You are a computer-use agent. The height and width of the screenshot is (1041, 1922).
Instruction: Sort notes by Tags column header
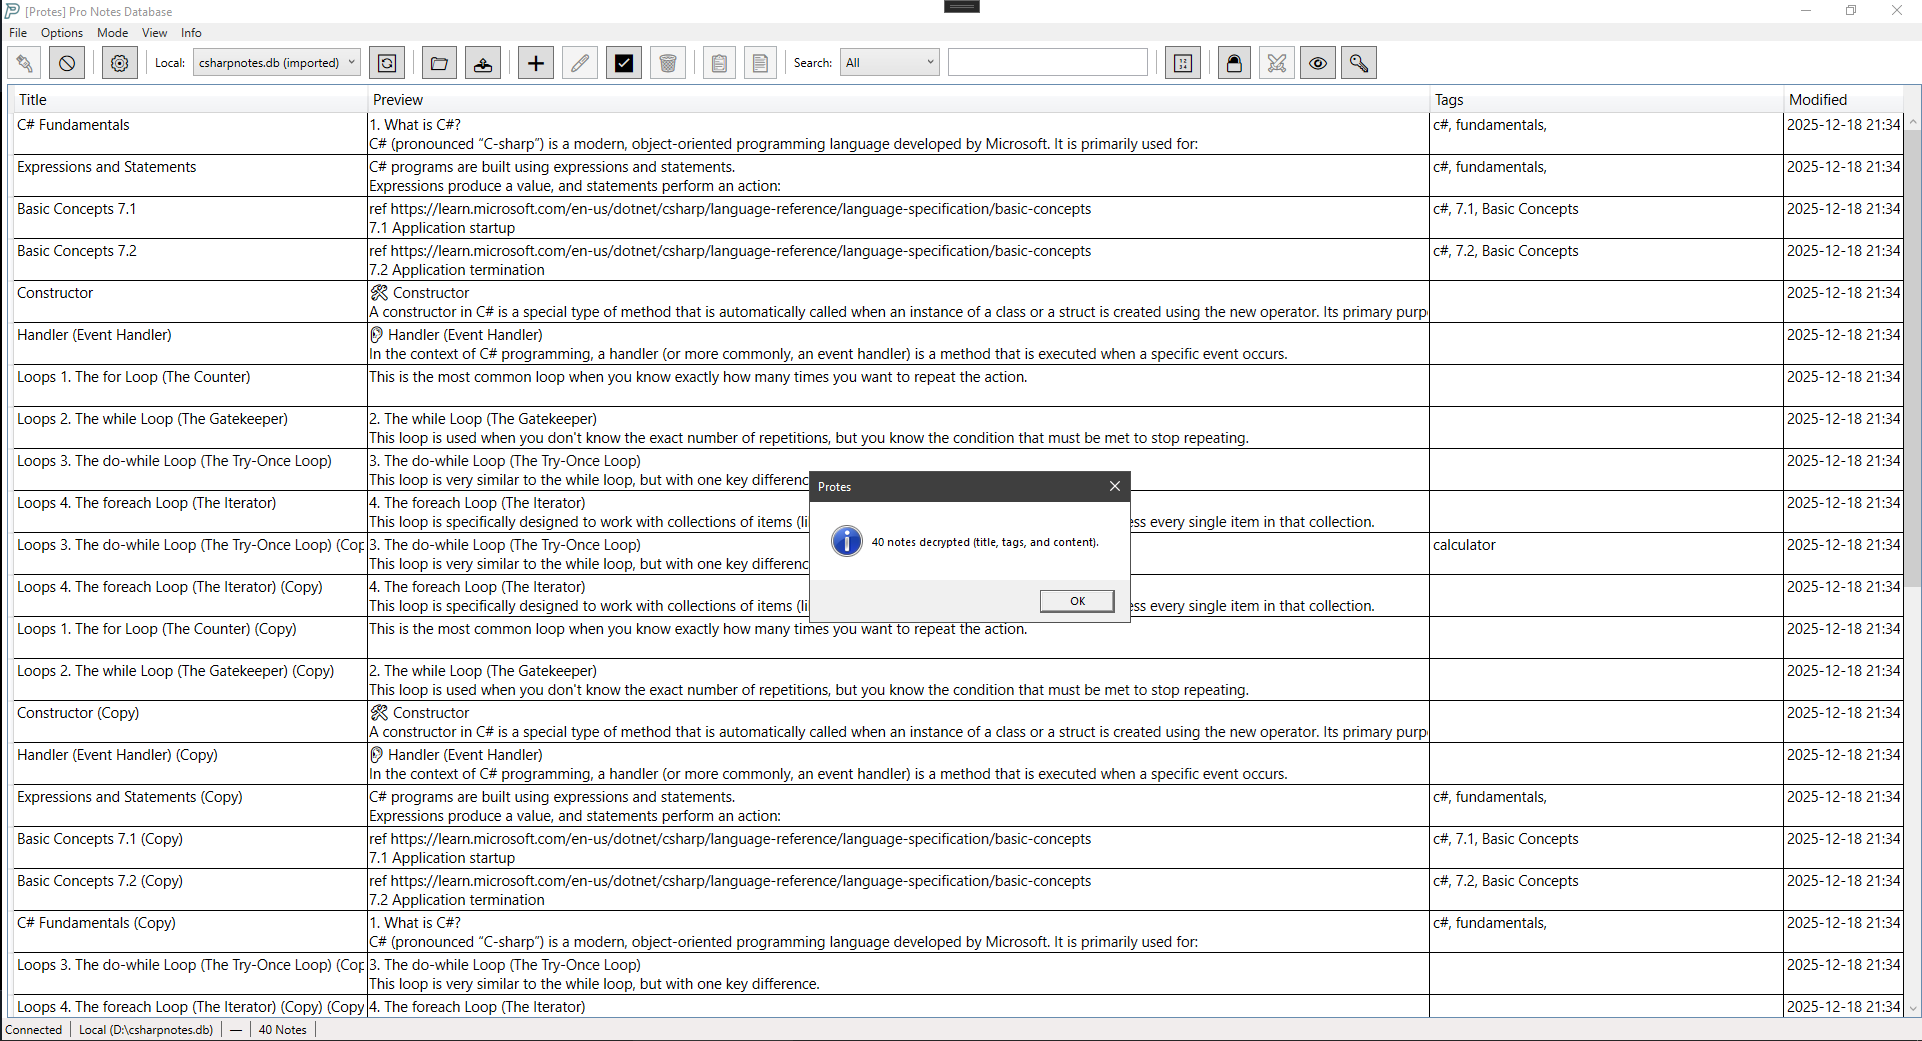tap(1607, 100)
